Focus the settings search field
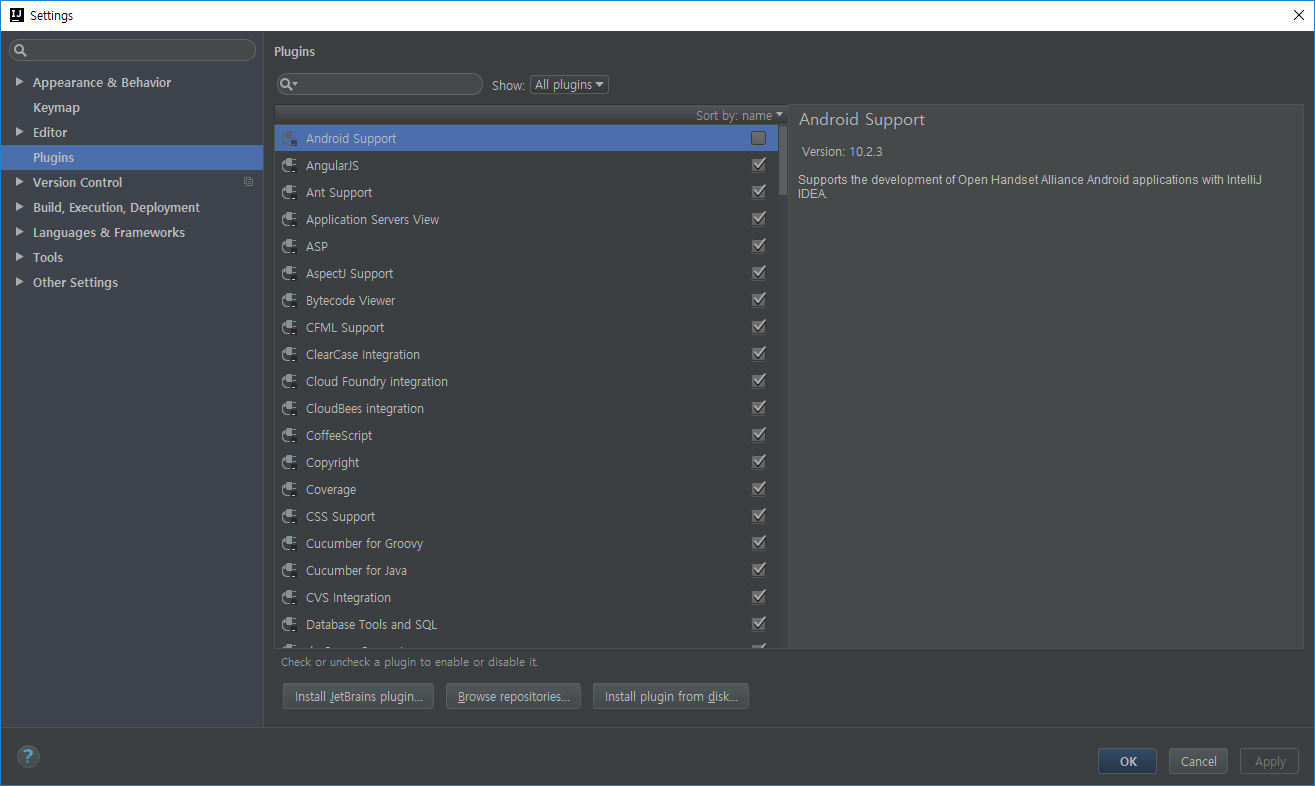This screenshot has height=786, width=1315. (133, 50)
